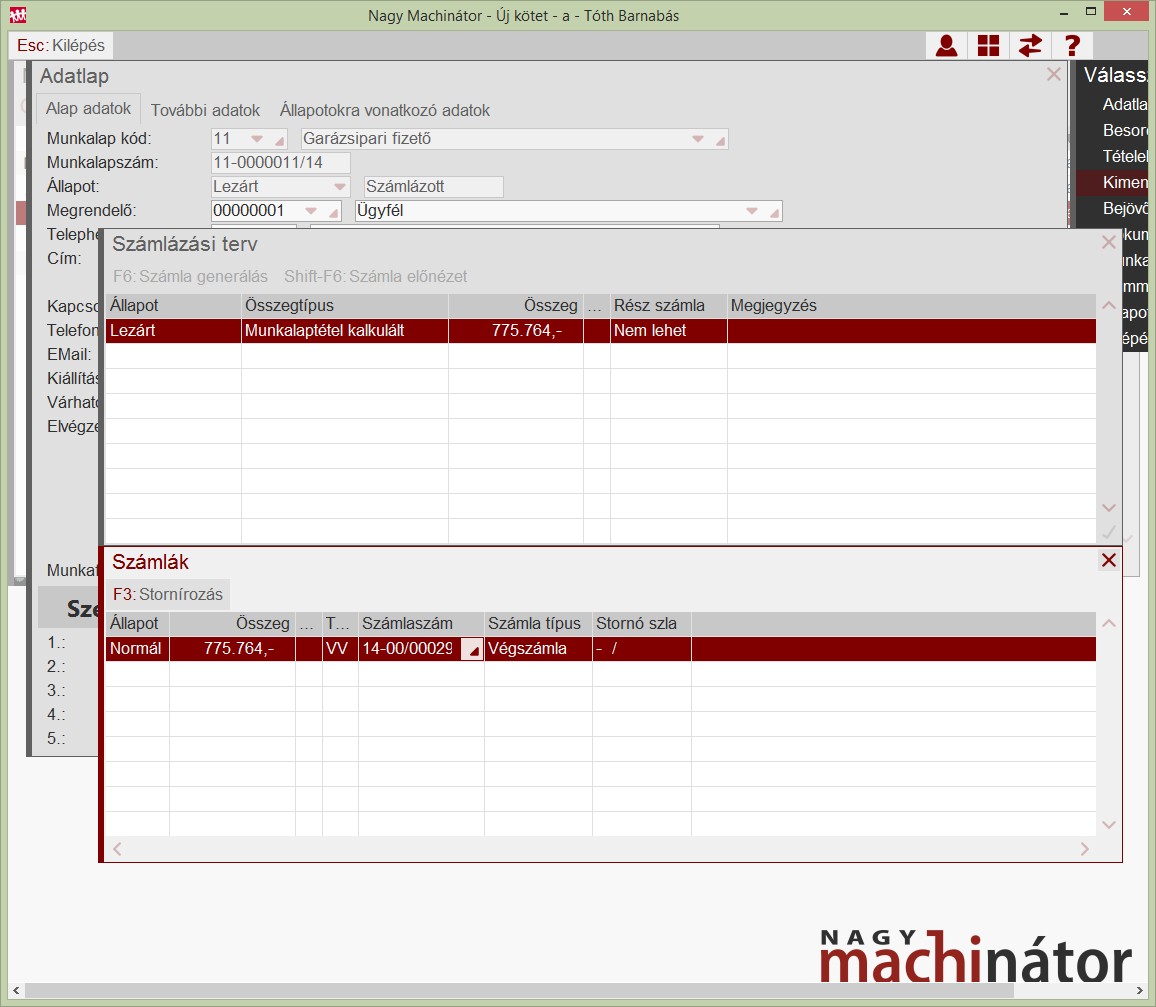Screen dimensions: 1156x1007
Task: Close the Számlák panel
Action: click(x=1108, y=561)
